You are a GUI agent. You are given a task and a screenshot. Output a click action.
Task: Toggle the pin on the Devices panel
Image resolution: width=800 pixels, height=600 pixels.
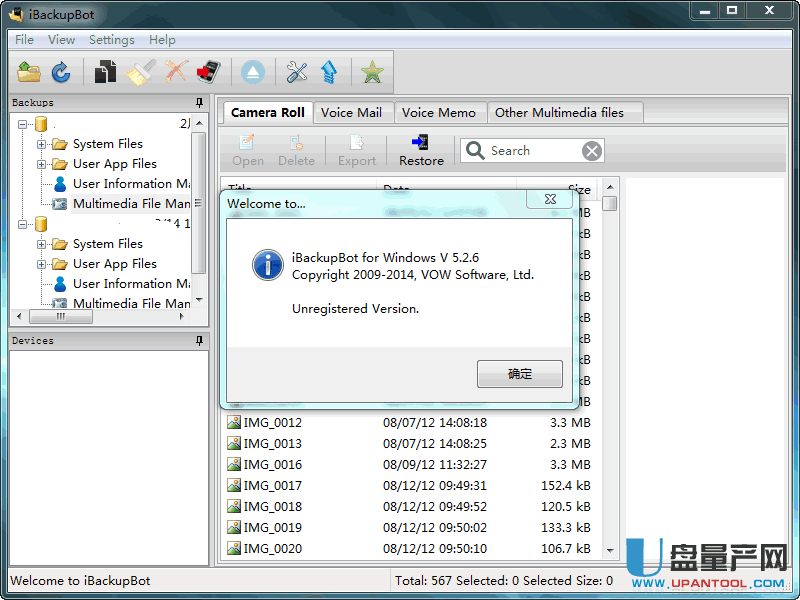[200, 341]
